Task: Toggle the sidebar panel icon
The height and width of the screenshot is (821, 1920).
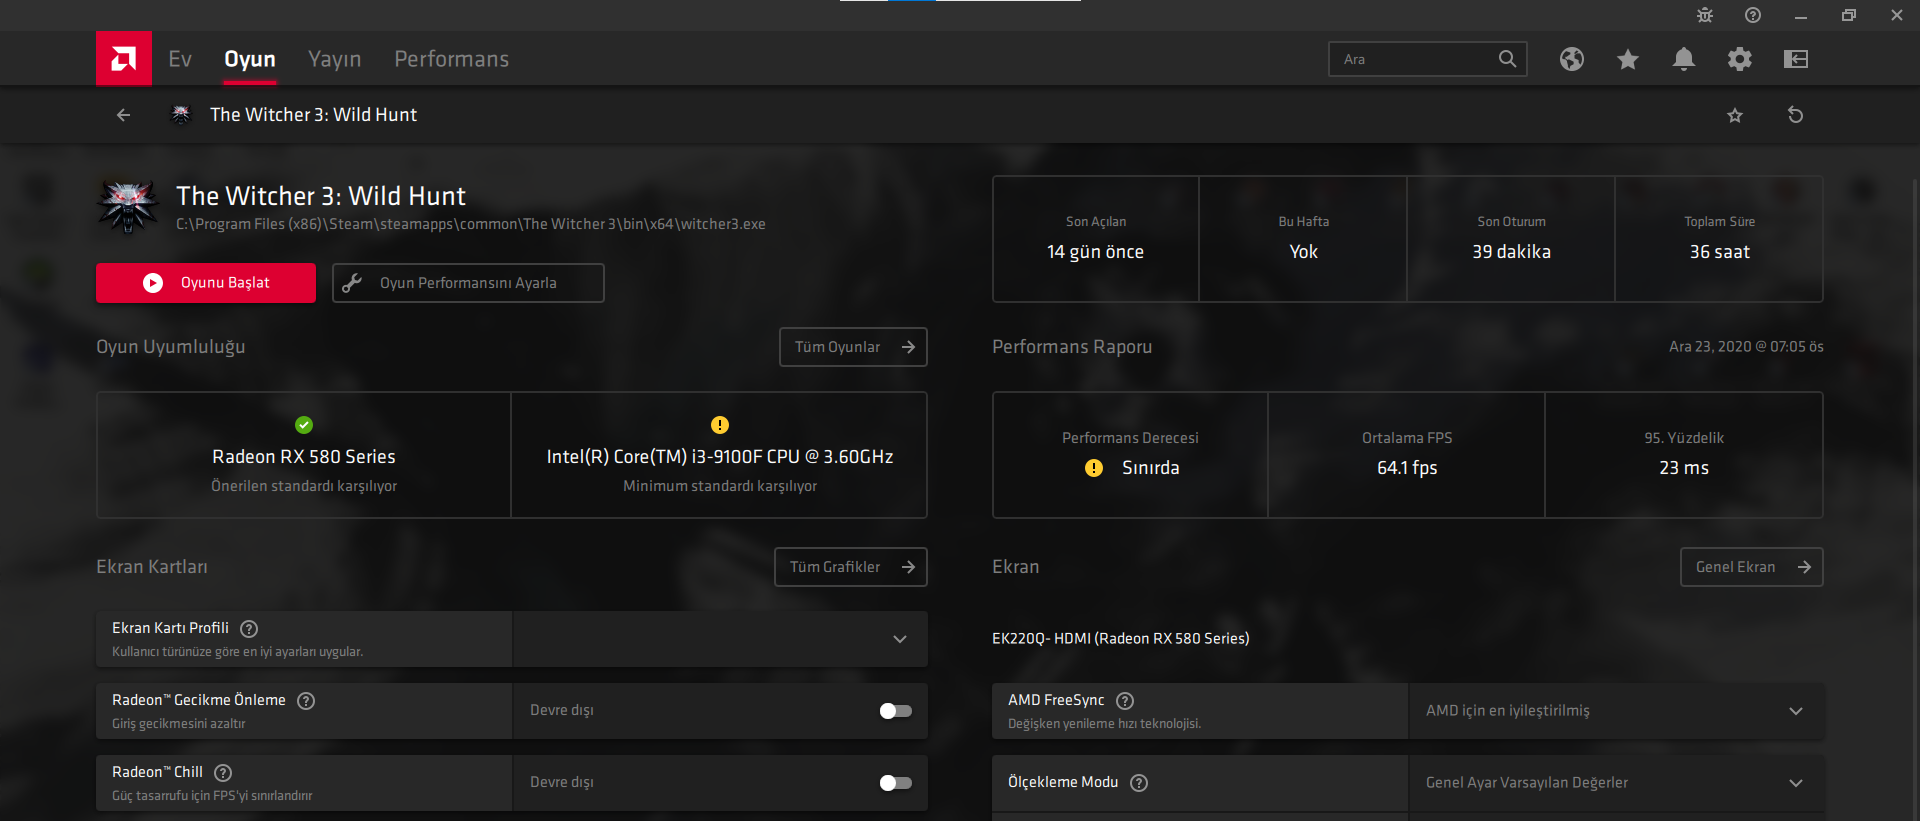Action: pos(1796,59)
